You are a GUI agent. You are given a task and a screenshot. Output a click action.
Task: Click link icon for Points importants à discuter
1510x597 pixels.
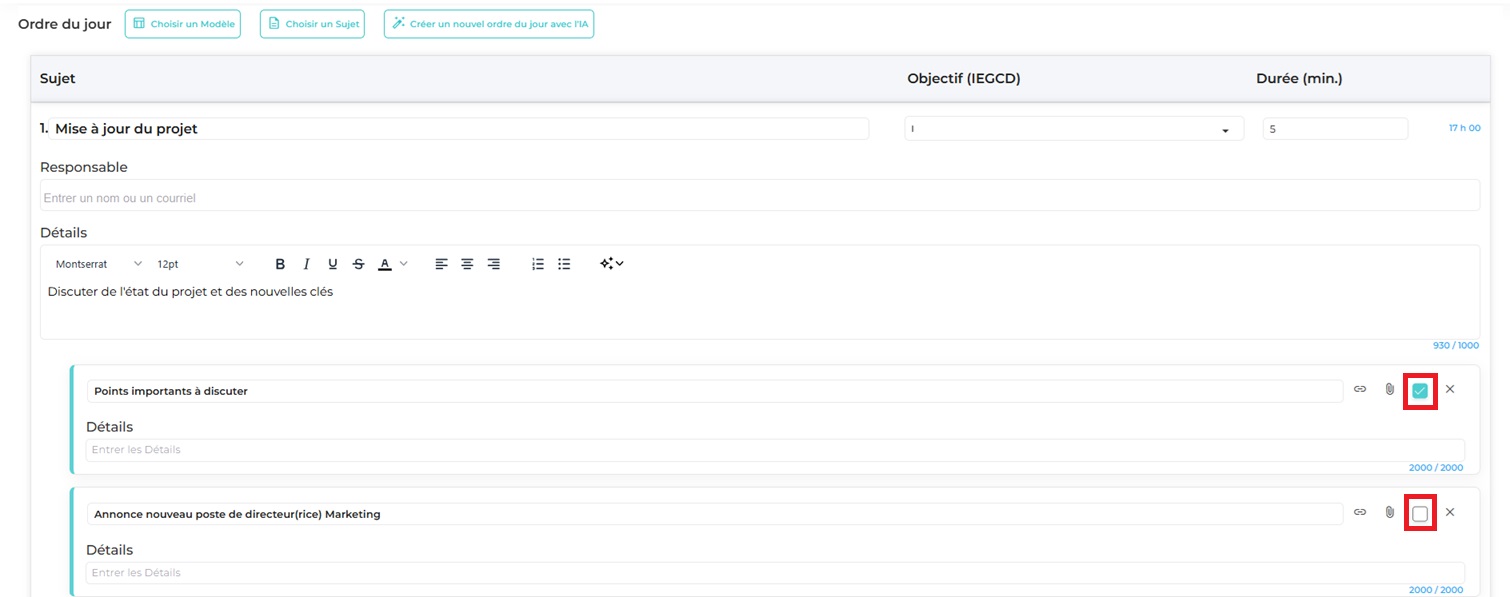[x=1360, y=389]
